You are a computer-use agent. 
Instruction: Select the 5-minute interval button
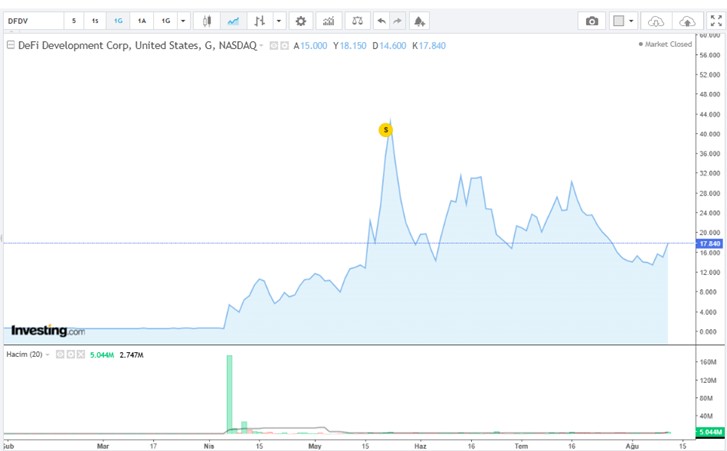click(74, 21)
